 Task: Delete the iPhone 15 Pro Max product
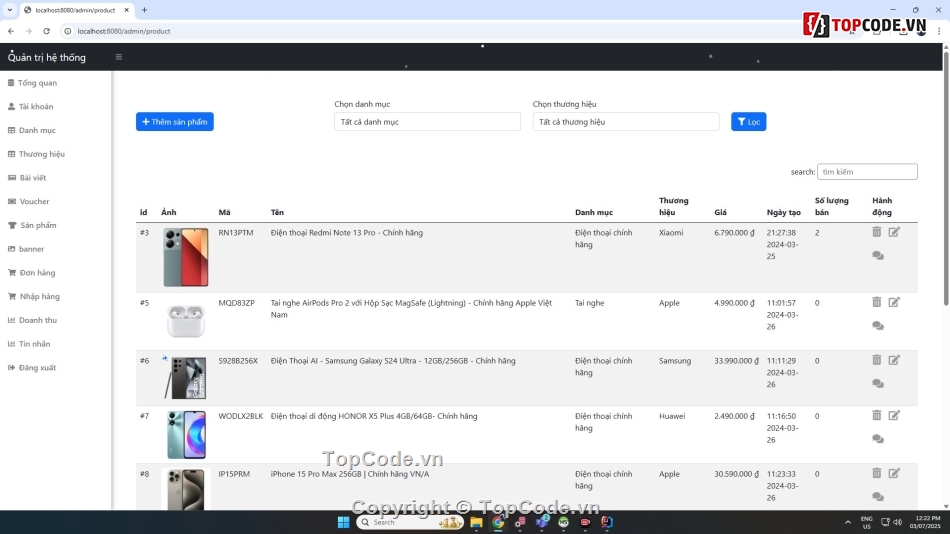tap(877, 473)
